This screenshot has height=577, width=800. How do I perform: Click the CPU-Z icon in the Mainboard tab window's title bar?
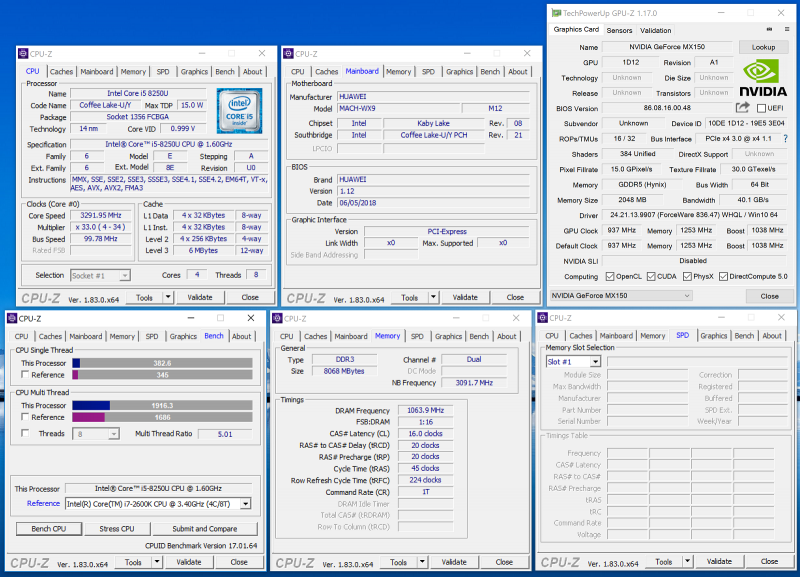pos(288,54)
